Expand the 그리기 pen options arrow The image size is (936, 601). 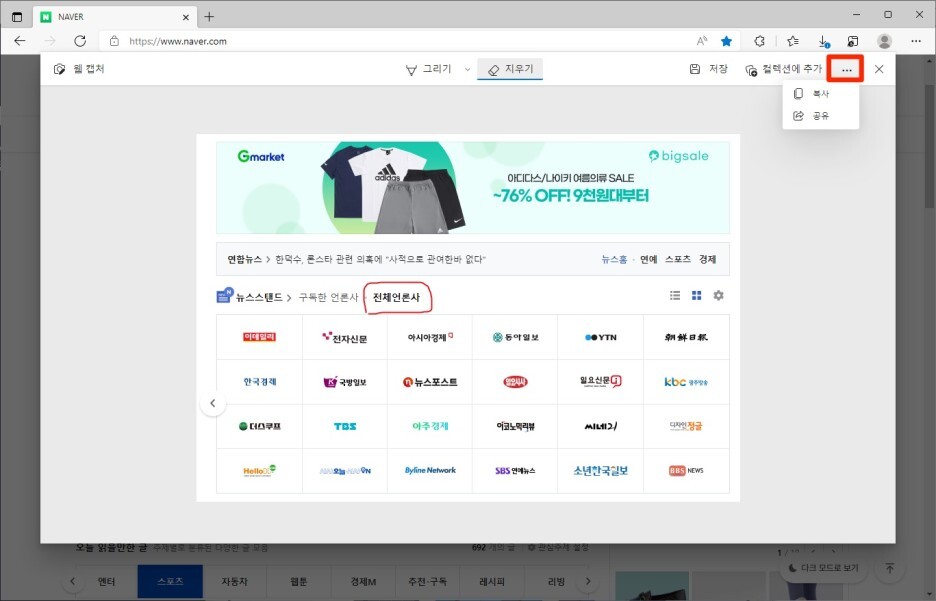coord(467,69)
